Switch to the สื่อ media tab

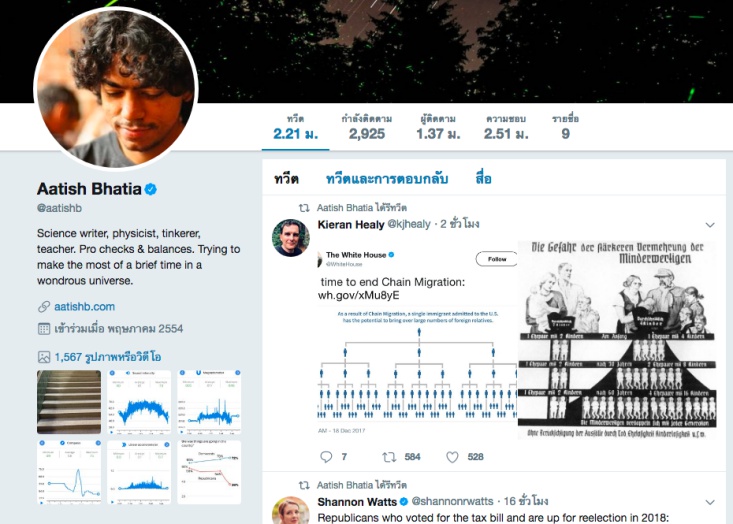coord(483,179)
